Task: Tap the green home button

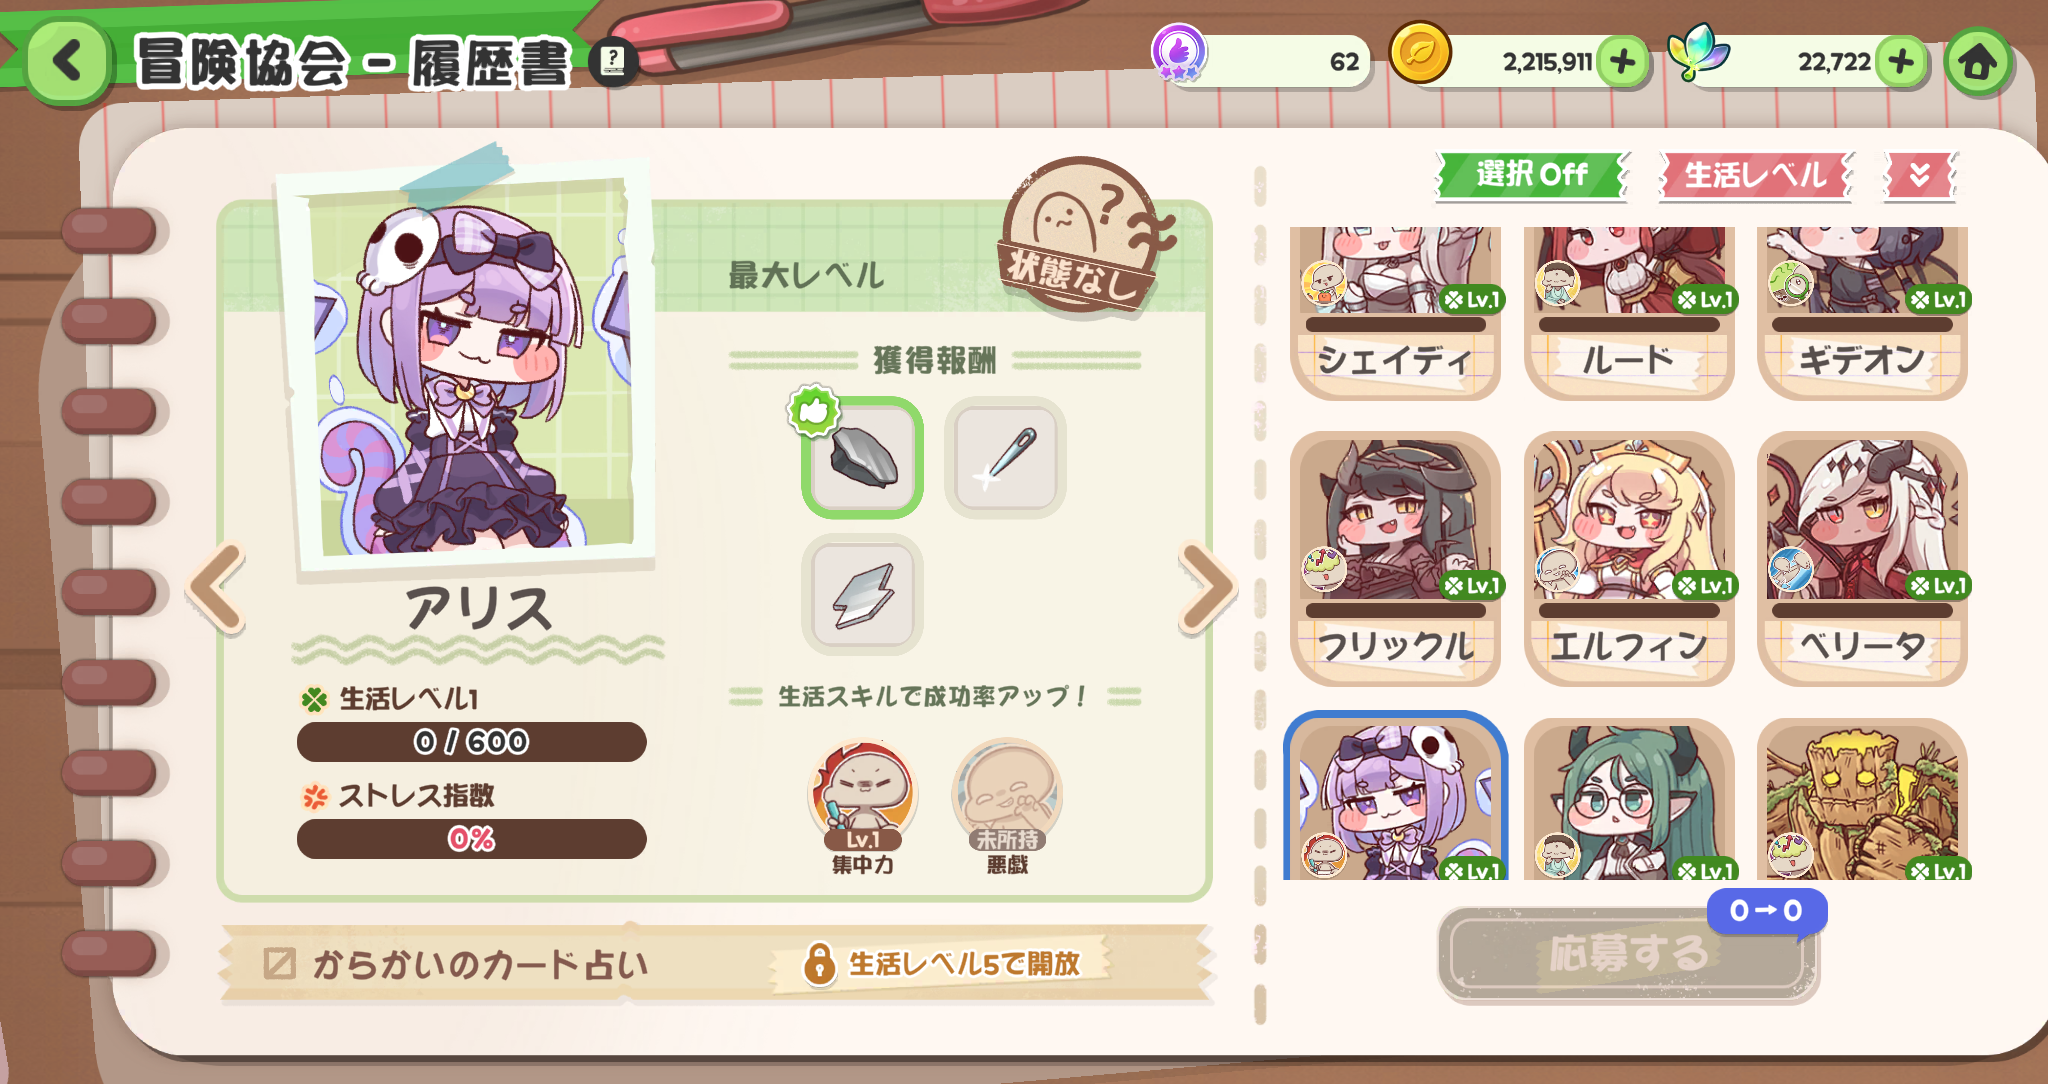Action: [1977, 62]
